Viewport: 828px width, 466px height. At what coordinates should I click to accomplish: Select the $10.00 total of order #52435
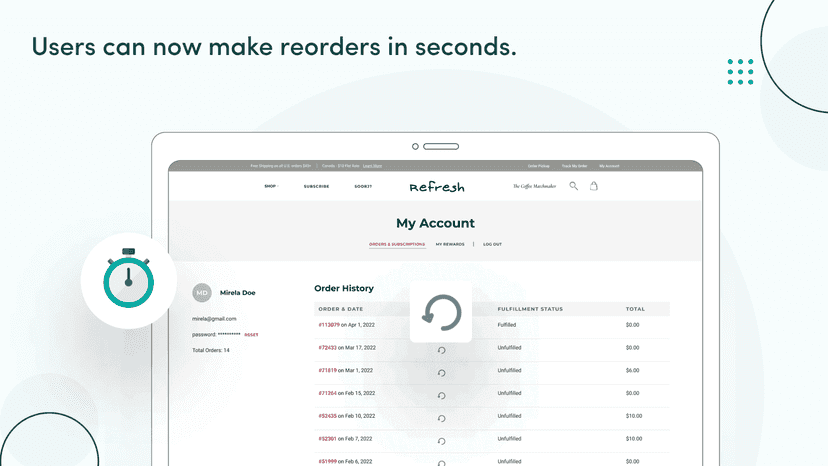(x=634, y=416)
